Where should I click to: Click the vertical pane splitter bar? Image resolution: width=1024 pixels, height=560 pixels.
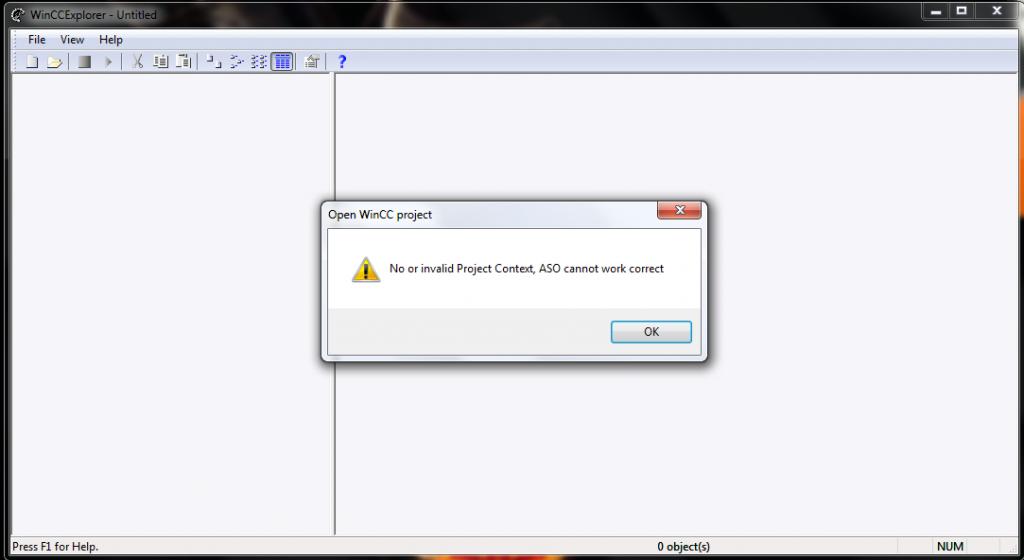[335, 303]
